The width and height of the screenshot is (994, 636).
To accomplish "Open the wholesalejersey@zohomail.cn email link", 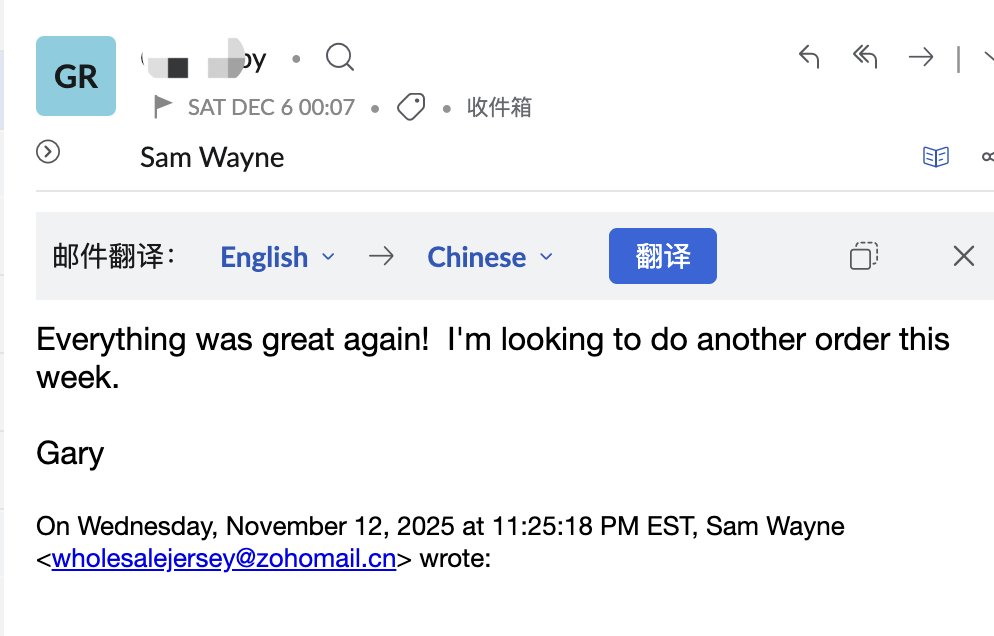I will [224, 559].
